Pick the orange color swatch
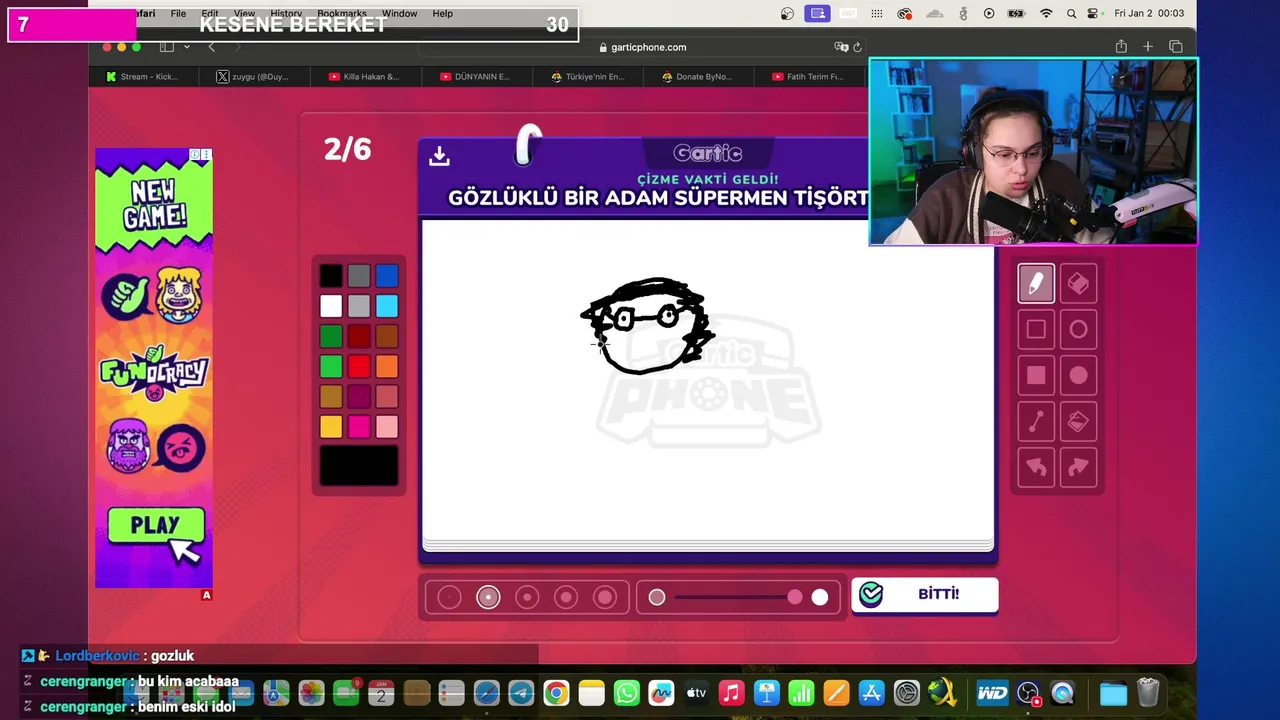This screenshot has height=720, width=1280. coord(387,366)
